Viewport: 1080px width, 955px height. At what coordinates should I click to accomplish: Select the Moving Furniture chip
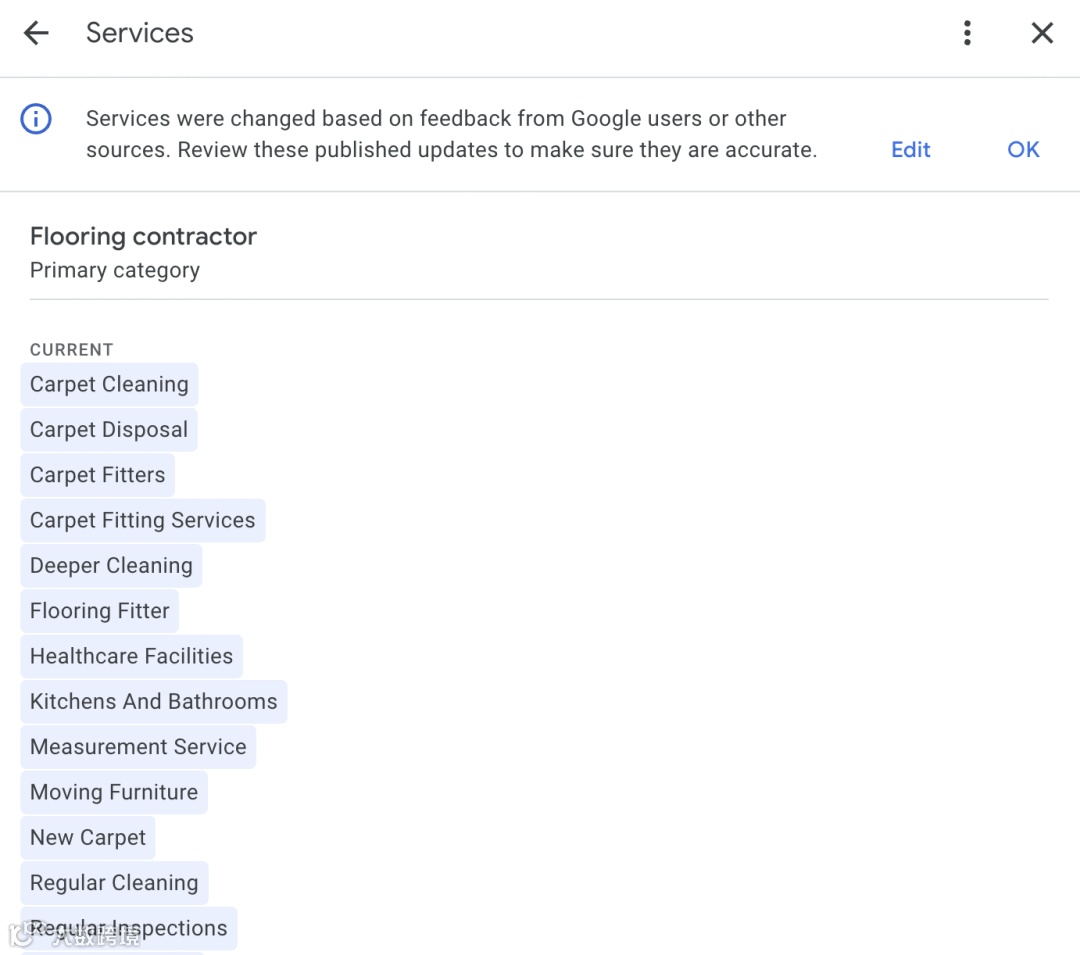pos(114,793)
